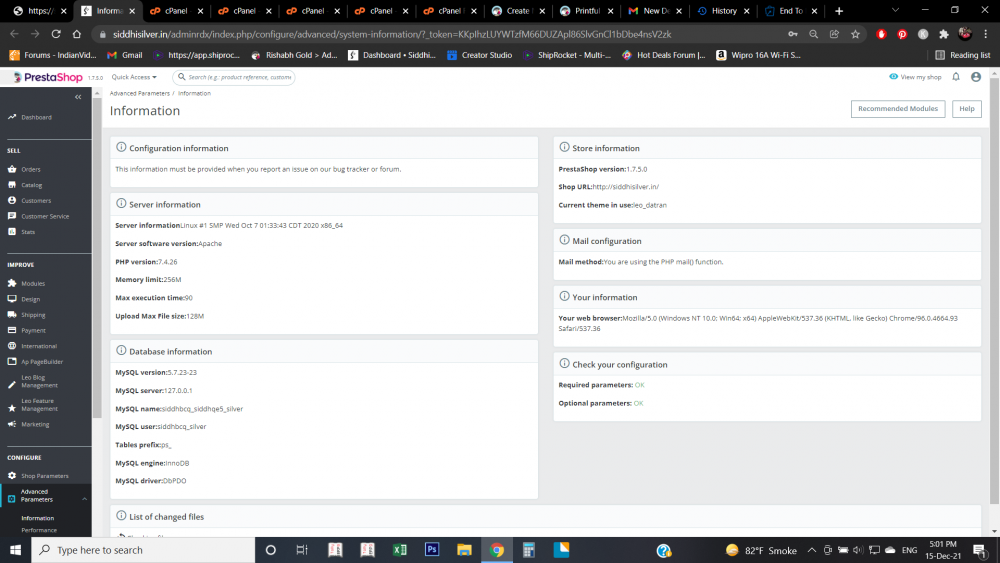The height and width of the screenshot is (563, 1000).
Task: Switch to the History browser tab
Action: click(x=724, y=11)
